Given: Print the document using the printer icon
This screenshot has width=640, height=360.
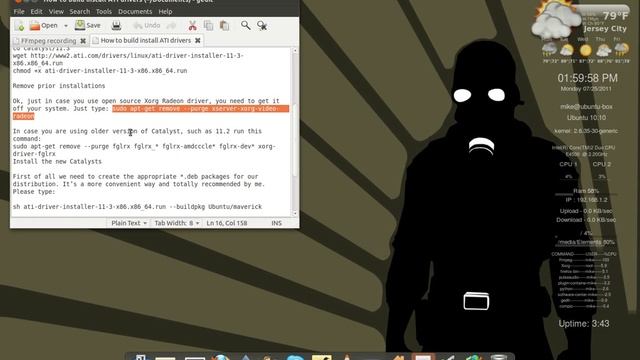Looking at the screenshot, I should (116, 25).
